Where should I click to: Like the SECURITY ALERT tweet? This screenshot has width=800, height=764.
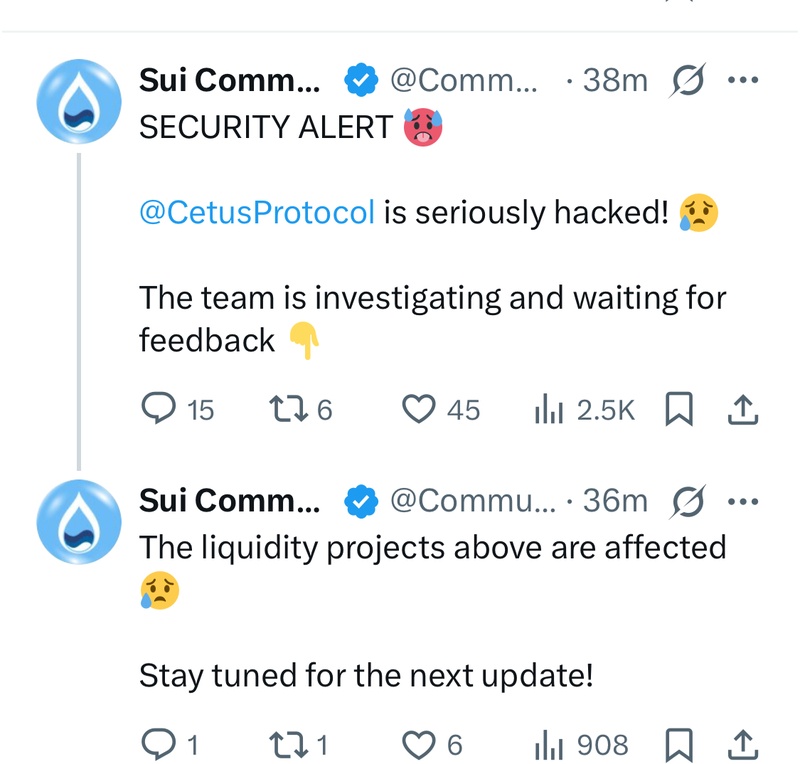click(419, 409)
